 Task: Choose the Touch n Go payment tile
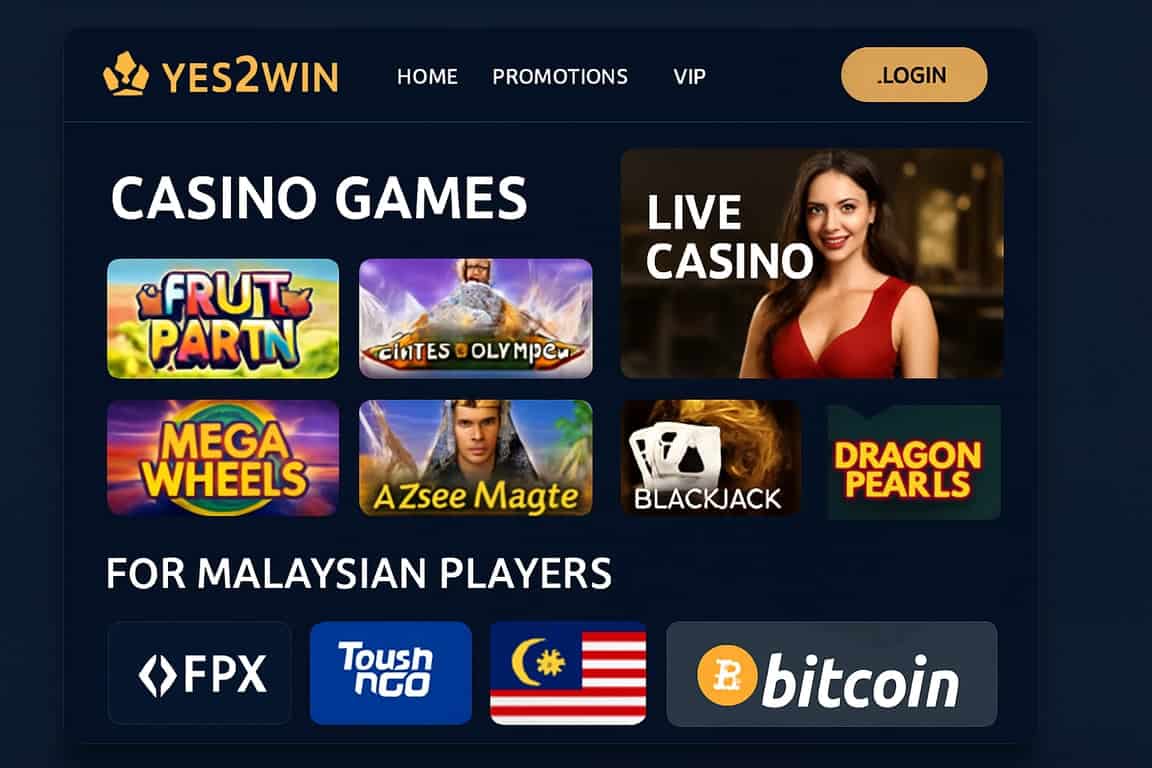(391, 672)
